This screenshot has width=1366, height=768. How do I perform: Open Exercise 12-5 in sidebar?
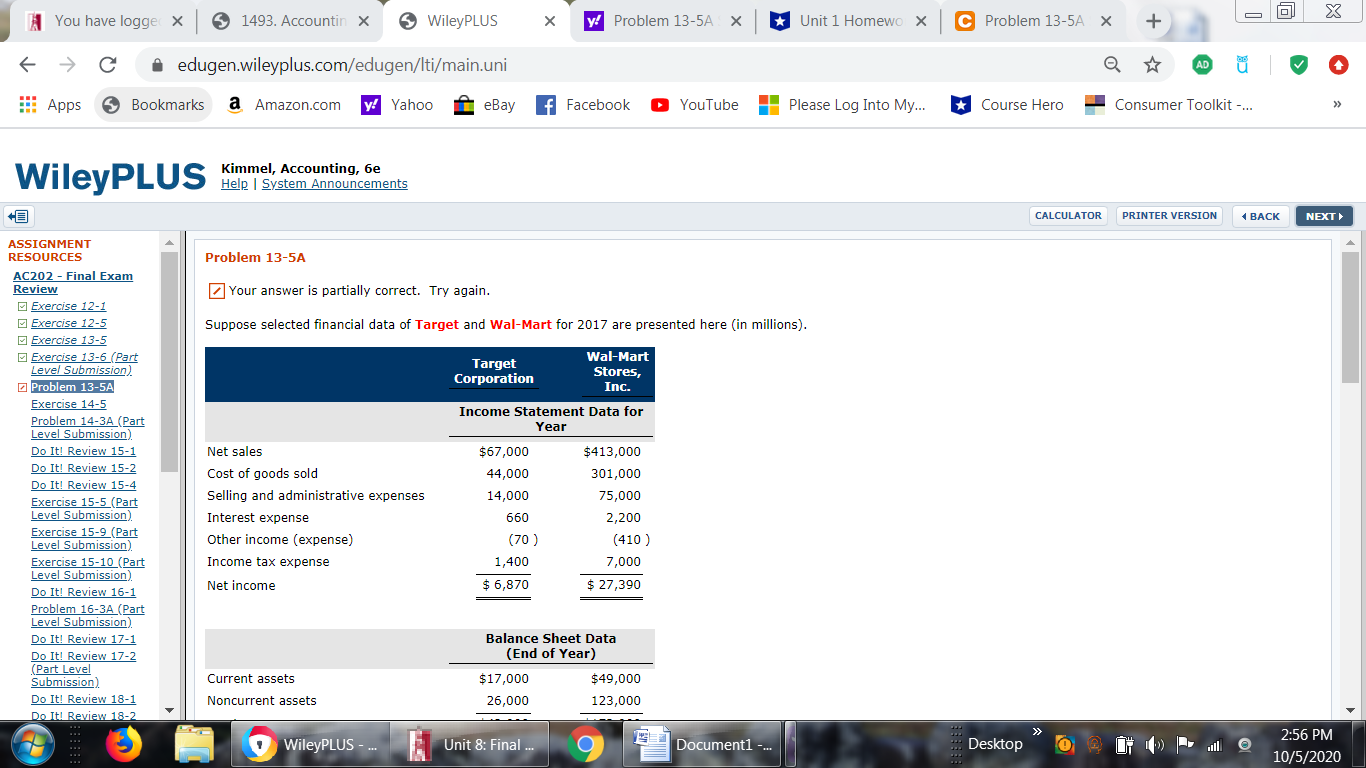click(x=68, y=323)
